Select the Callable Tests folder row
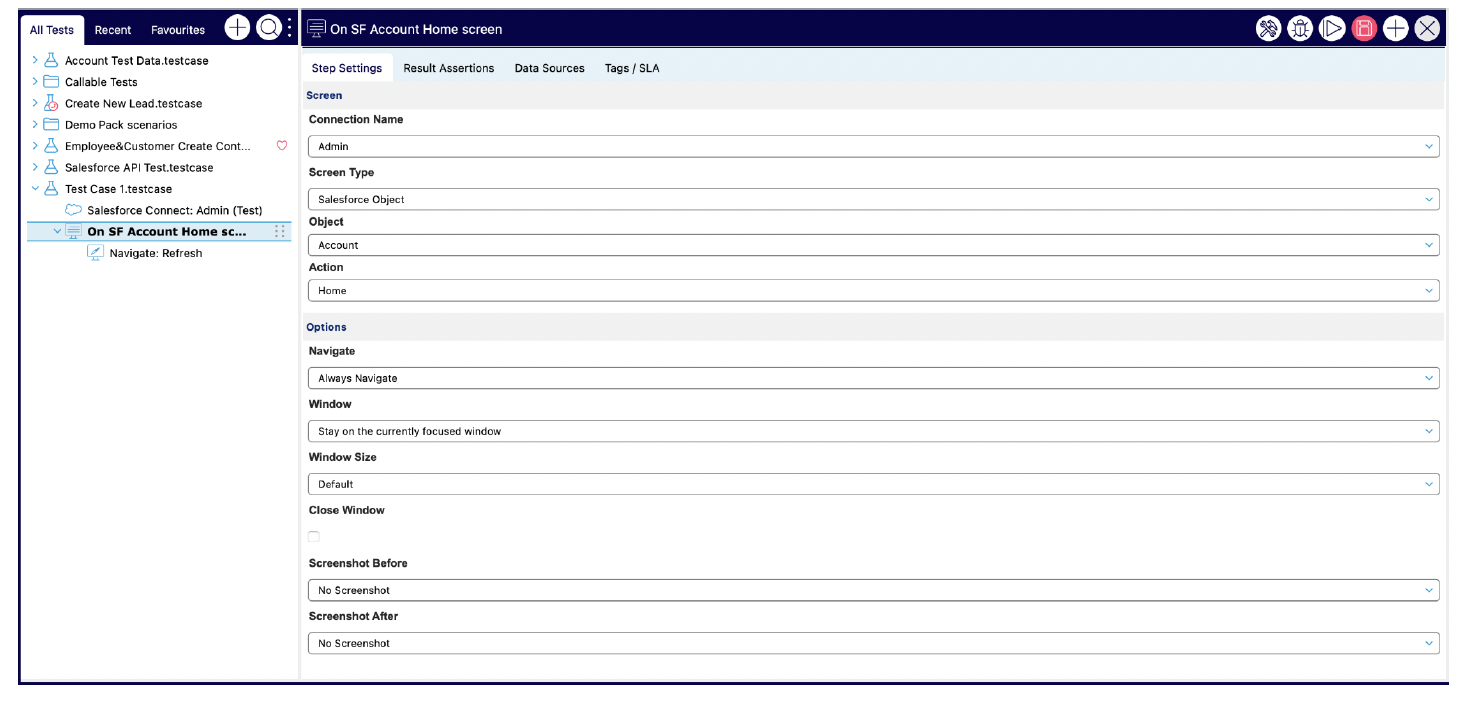 pyautogui.click(x=101, y=82)
